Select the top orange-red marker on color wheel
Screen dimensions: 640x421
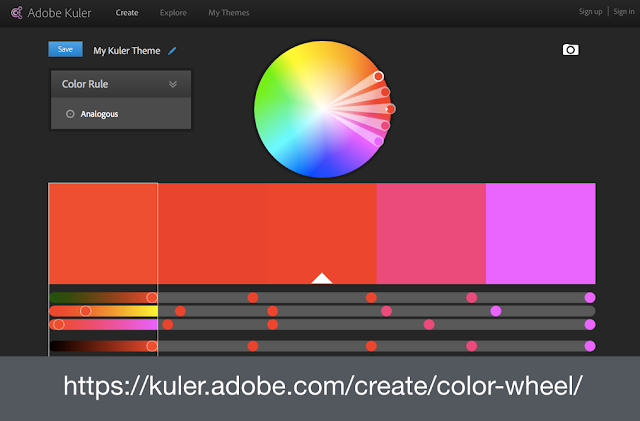click(378, 76)
